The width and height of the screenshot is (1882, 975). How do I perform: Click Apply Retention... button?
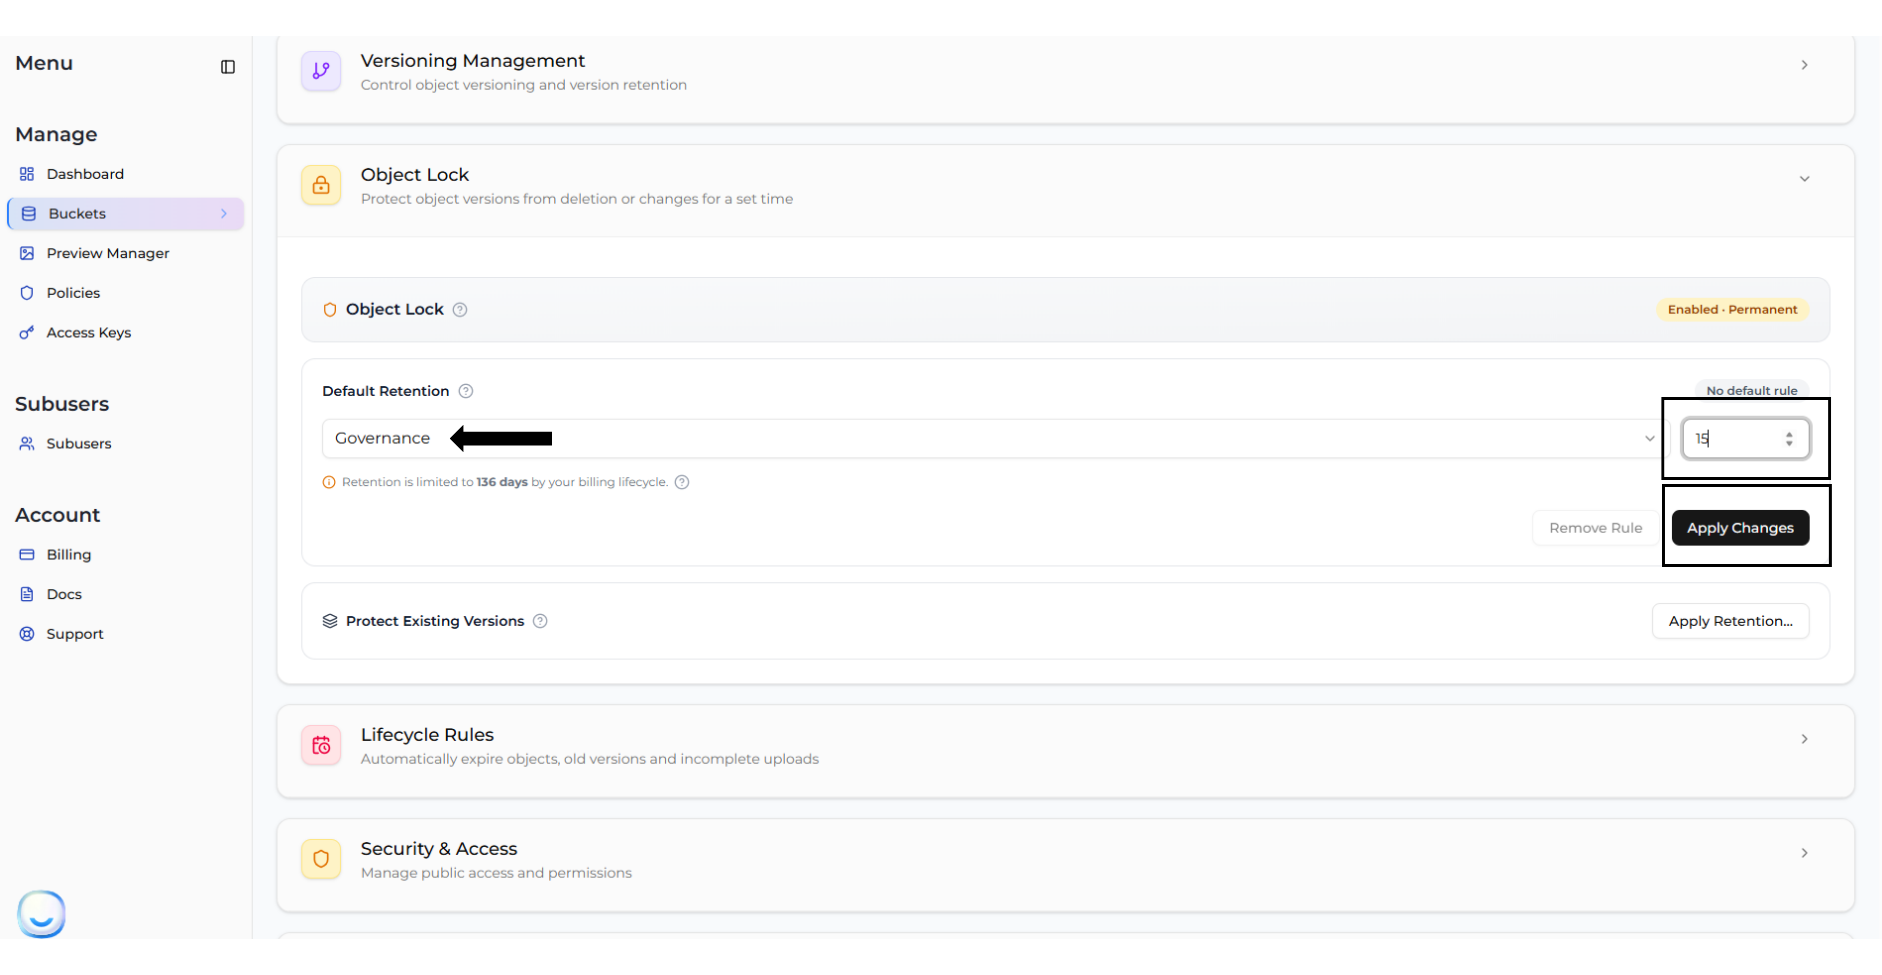(x=1730, y=621)
